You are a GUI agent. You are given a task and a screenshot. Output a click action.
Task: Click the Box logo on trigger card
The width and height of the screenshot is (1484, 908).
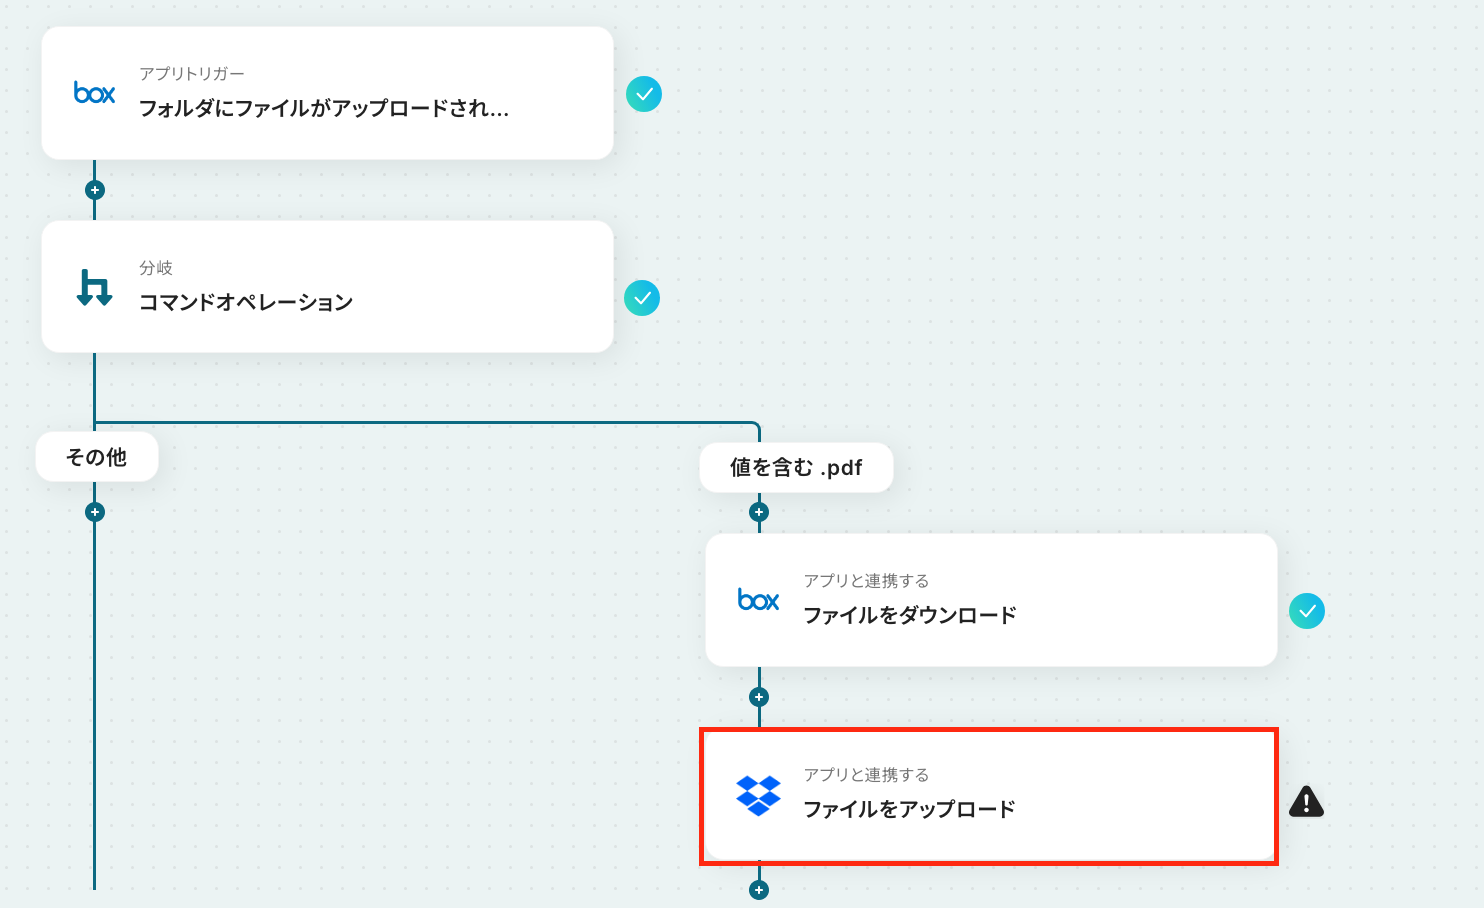pos(95,93)
